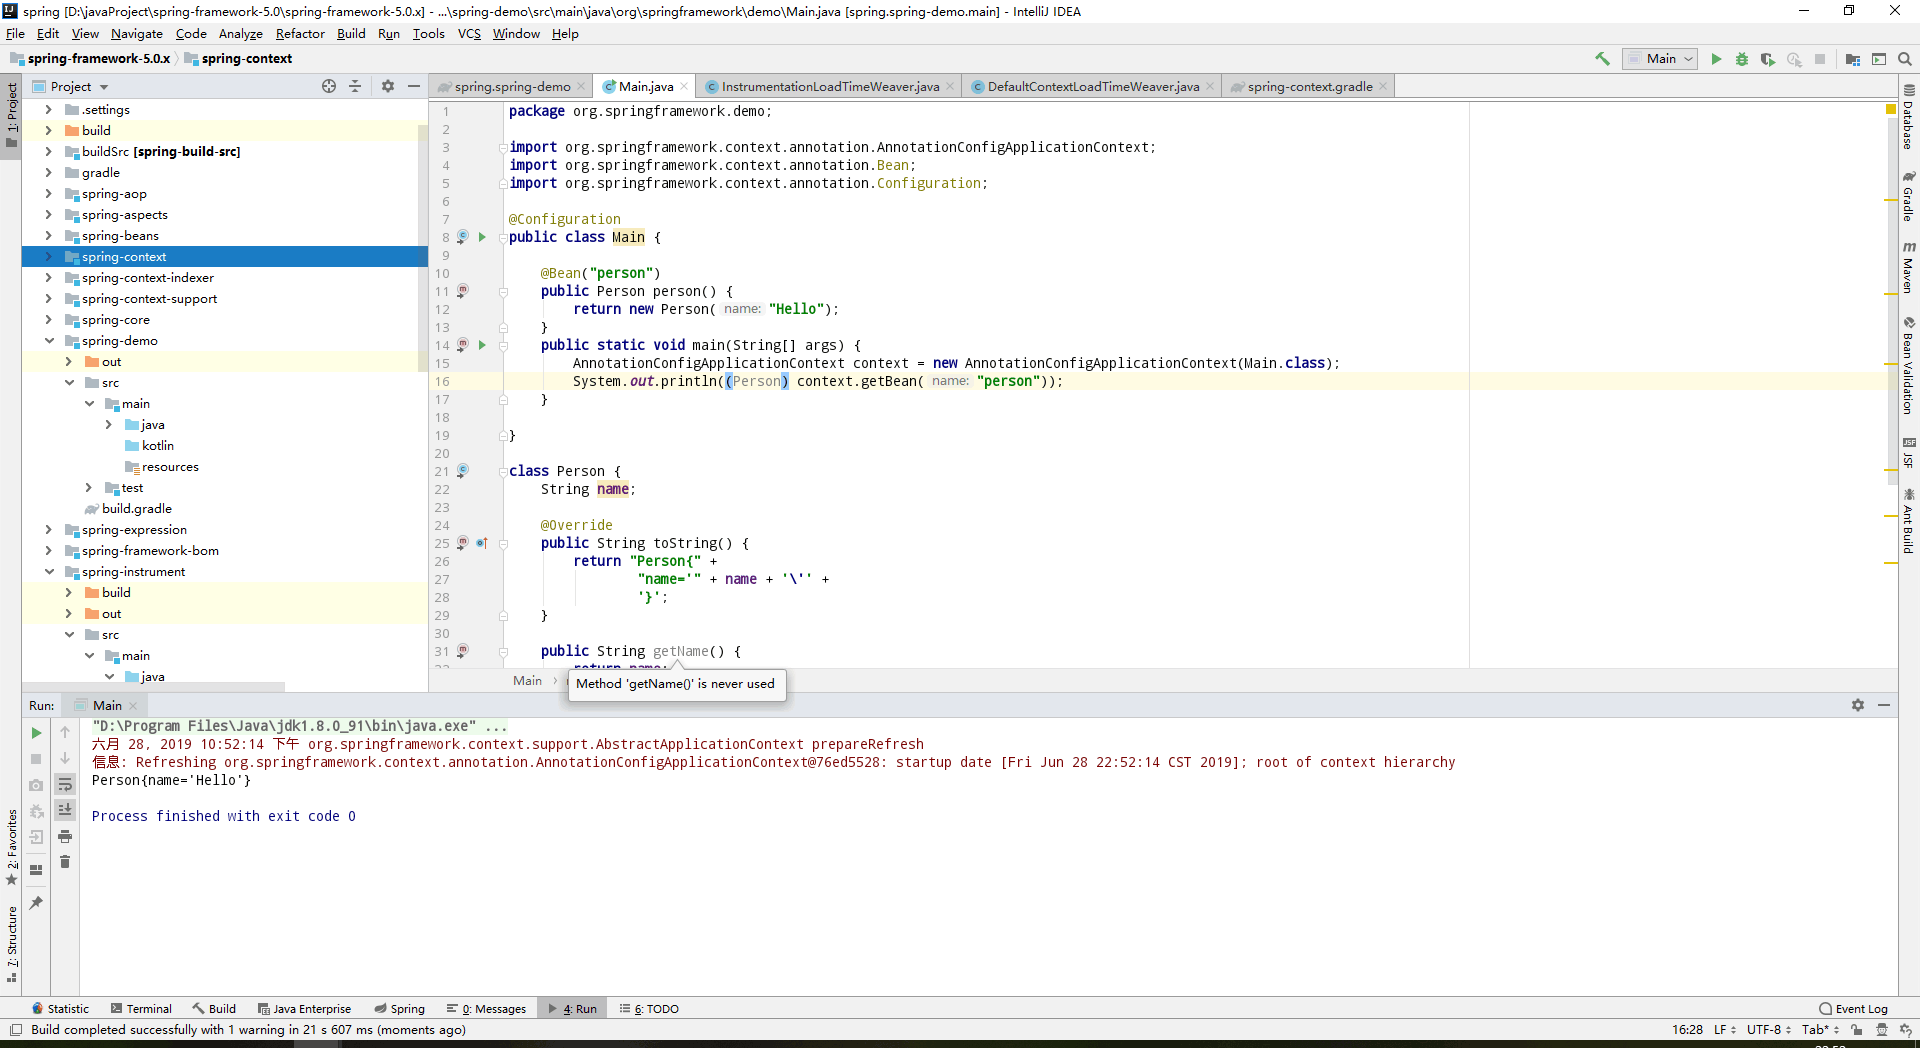Image resolution: width=1920 pixels, height=1048 pixels.
Task: Clear all Run console output trash icon
Action: [65, 862]
